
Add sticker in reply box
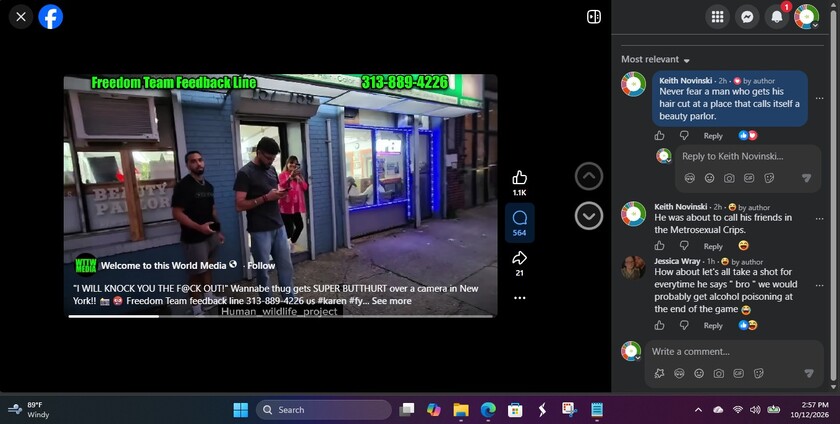(769, 178)
